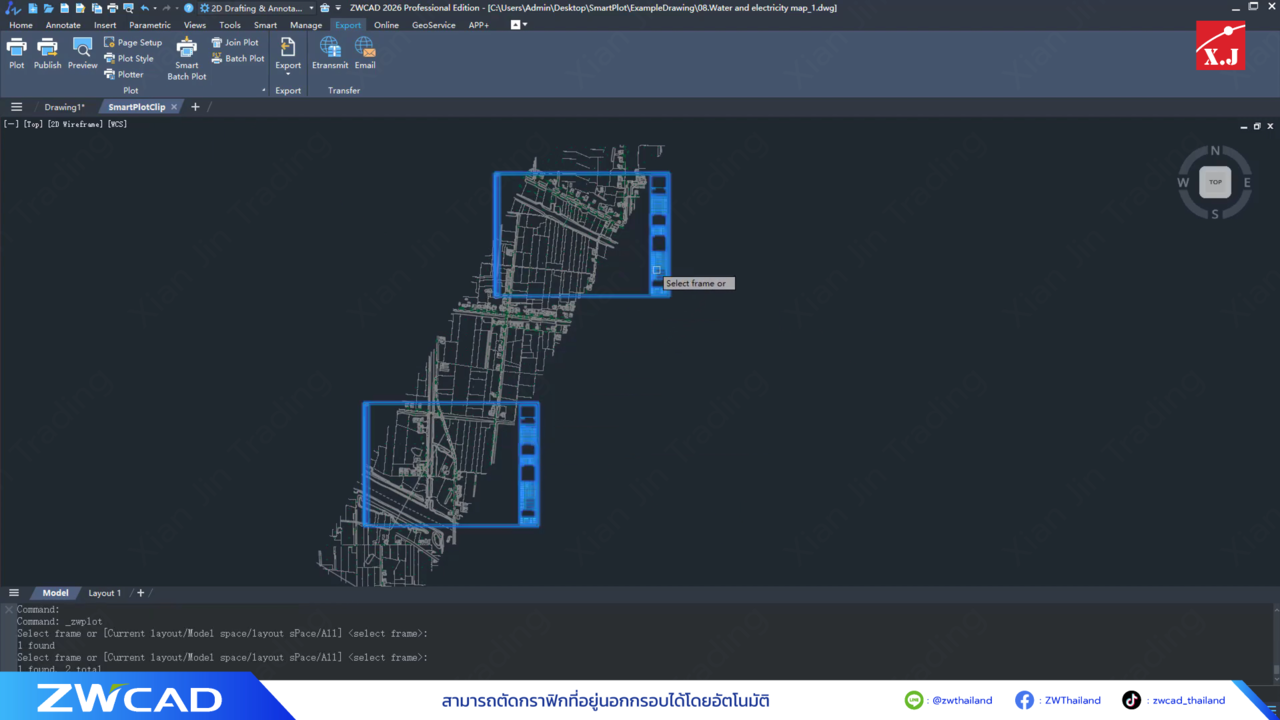Open the Home ribbon tab
The image size is (1280, 720).
coord(20,25)
